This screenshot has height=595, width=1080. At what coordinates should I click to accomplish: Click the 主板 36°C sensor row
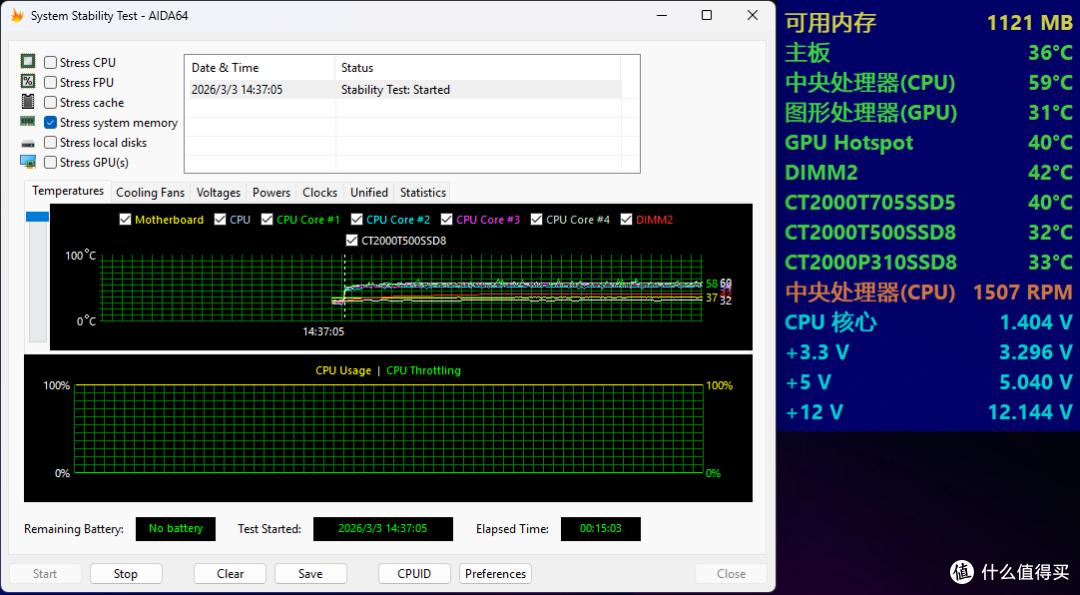pos(928,52)
